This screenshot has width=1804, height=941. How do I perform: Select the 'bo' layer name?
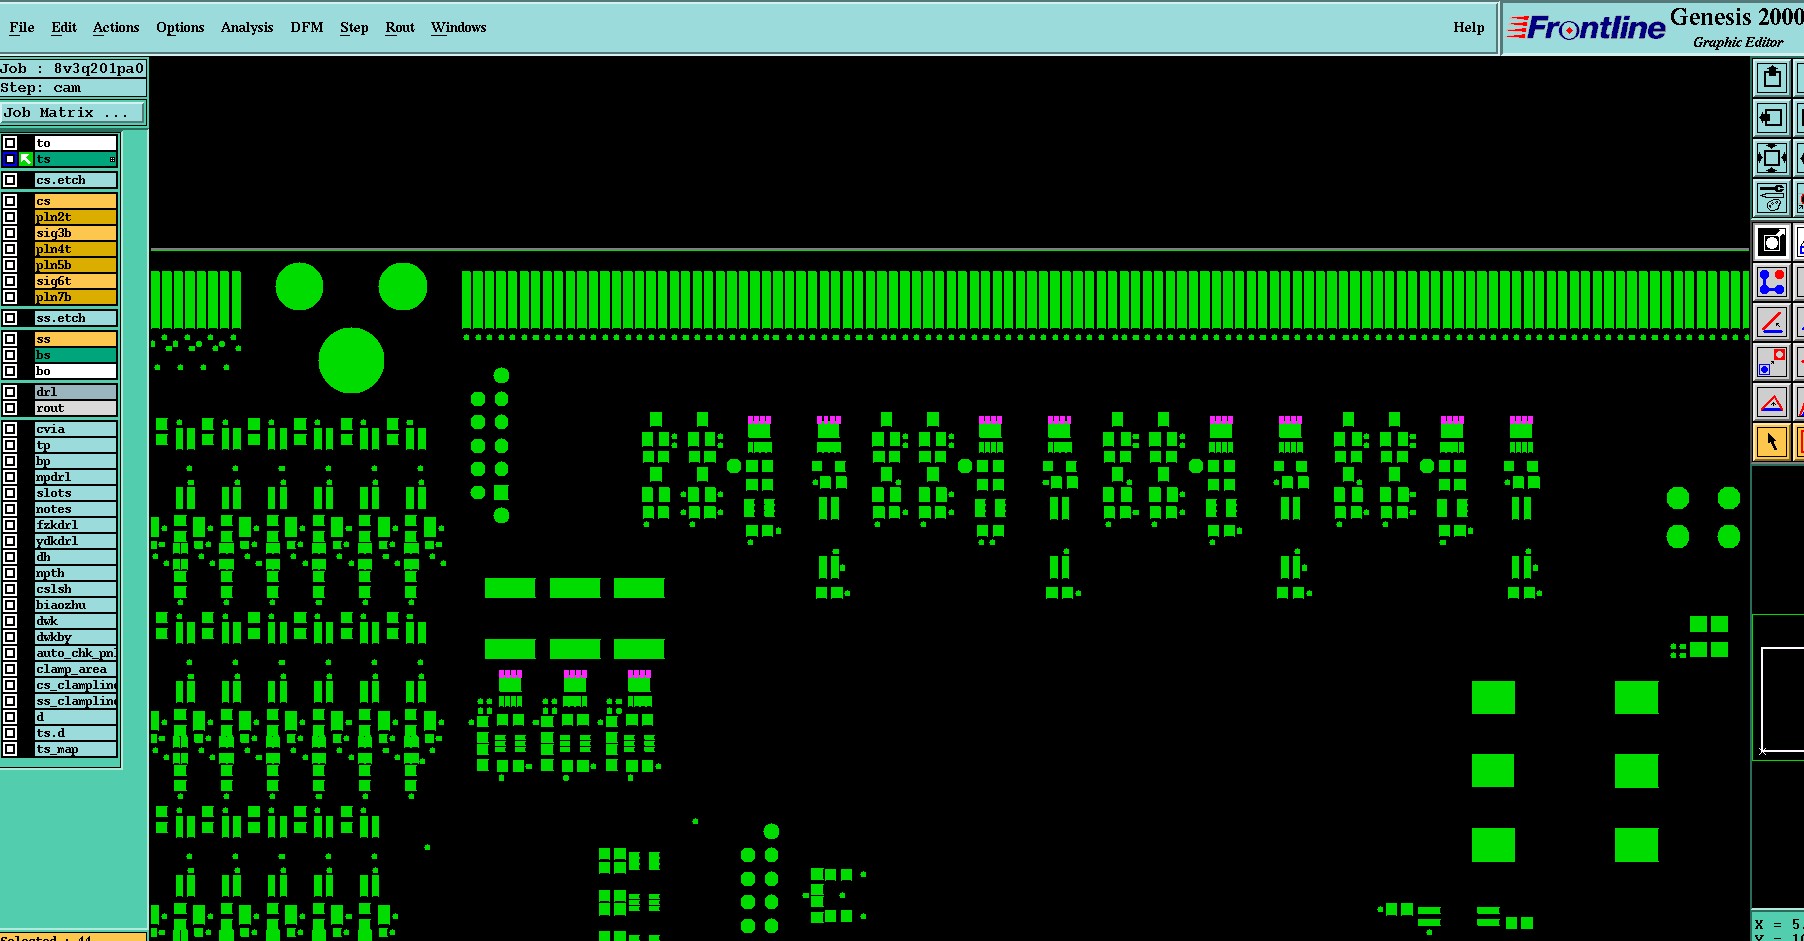[76, 371]
